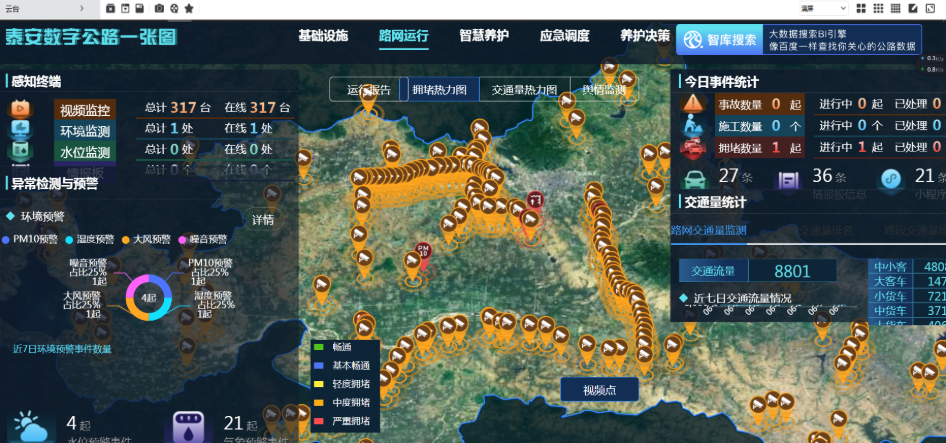The image size is (946, 443).
Task: Show the 交通量热力图 layer
Action: [x=524, y=89]
